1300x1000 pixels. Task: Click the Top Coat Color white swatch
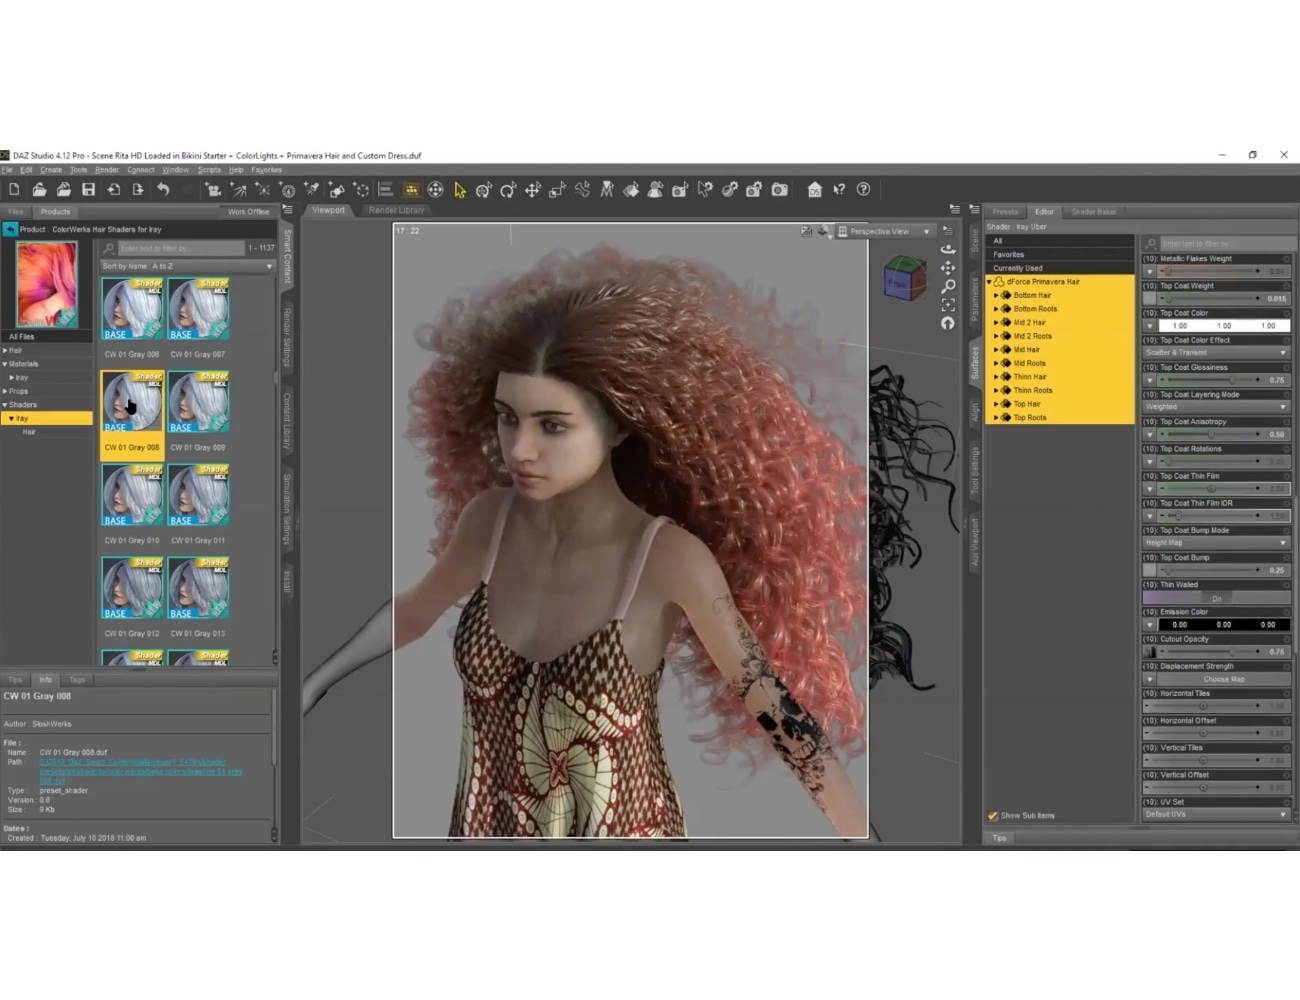coord(1224,326)
